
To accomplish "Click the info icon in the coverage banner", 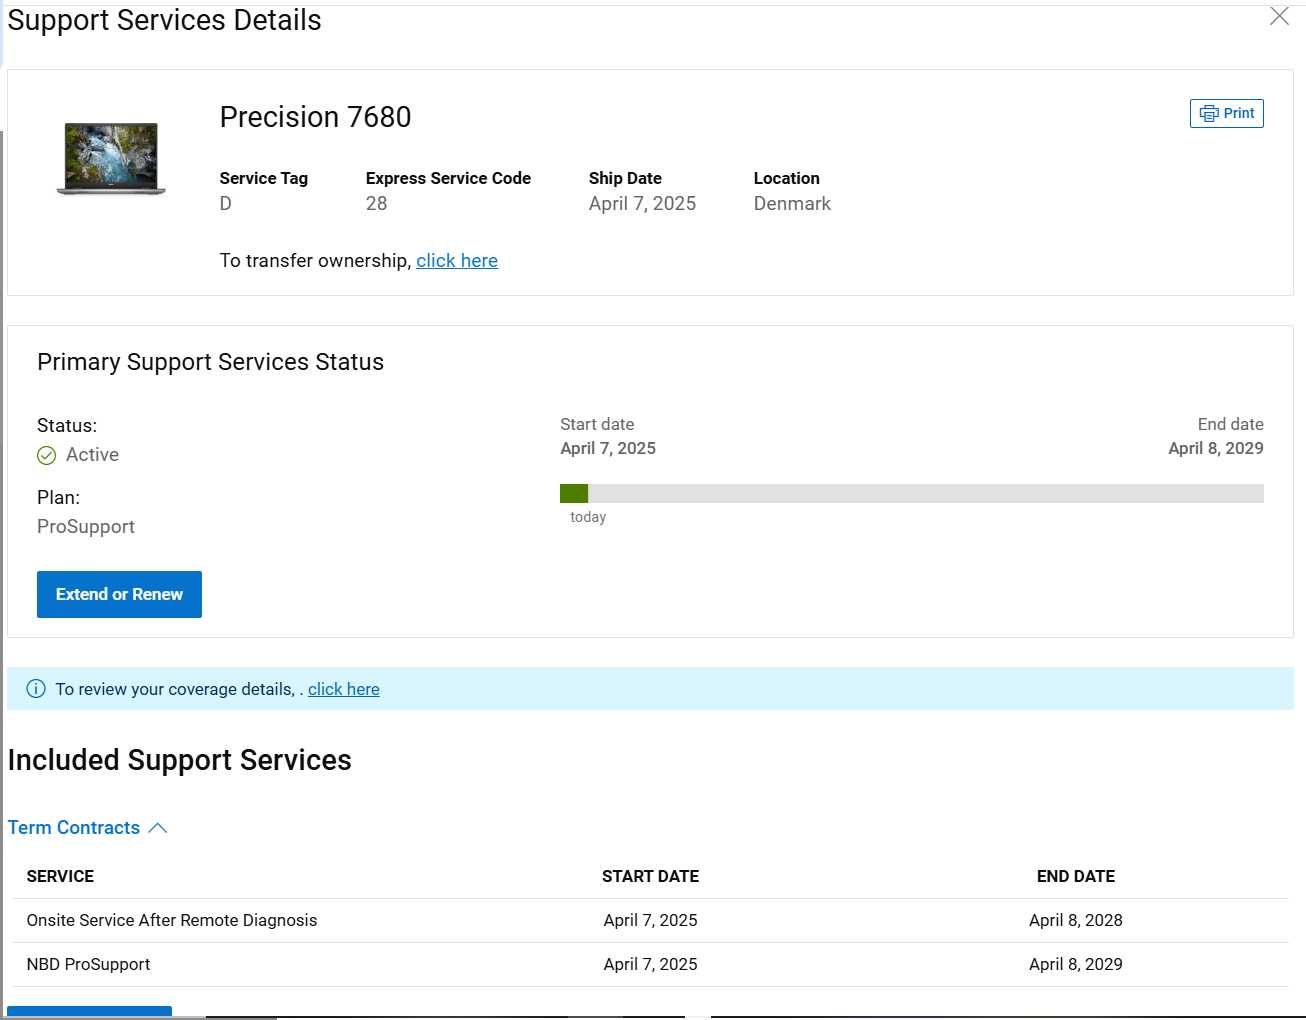I will [x=36, y=689].
